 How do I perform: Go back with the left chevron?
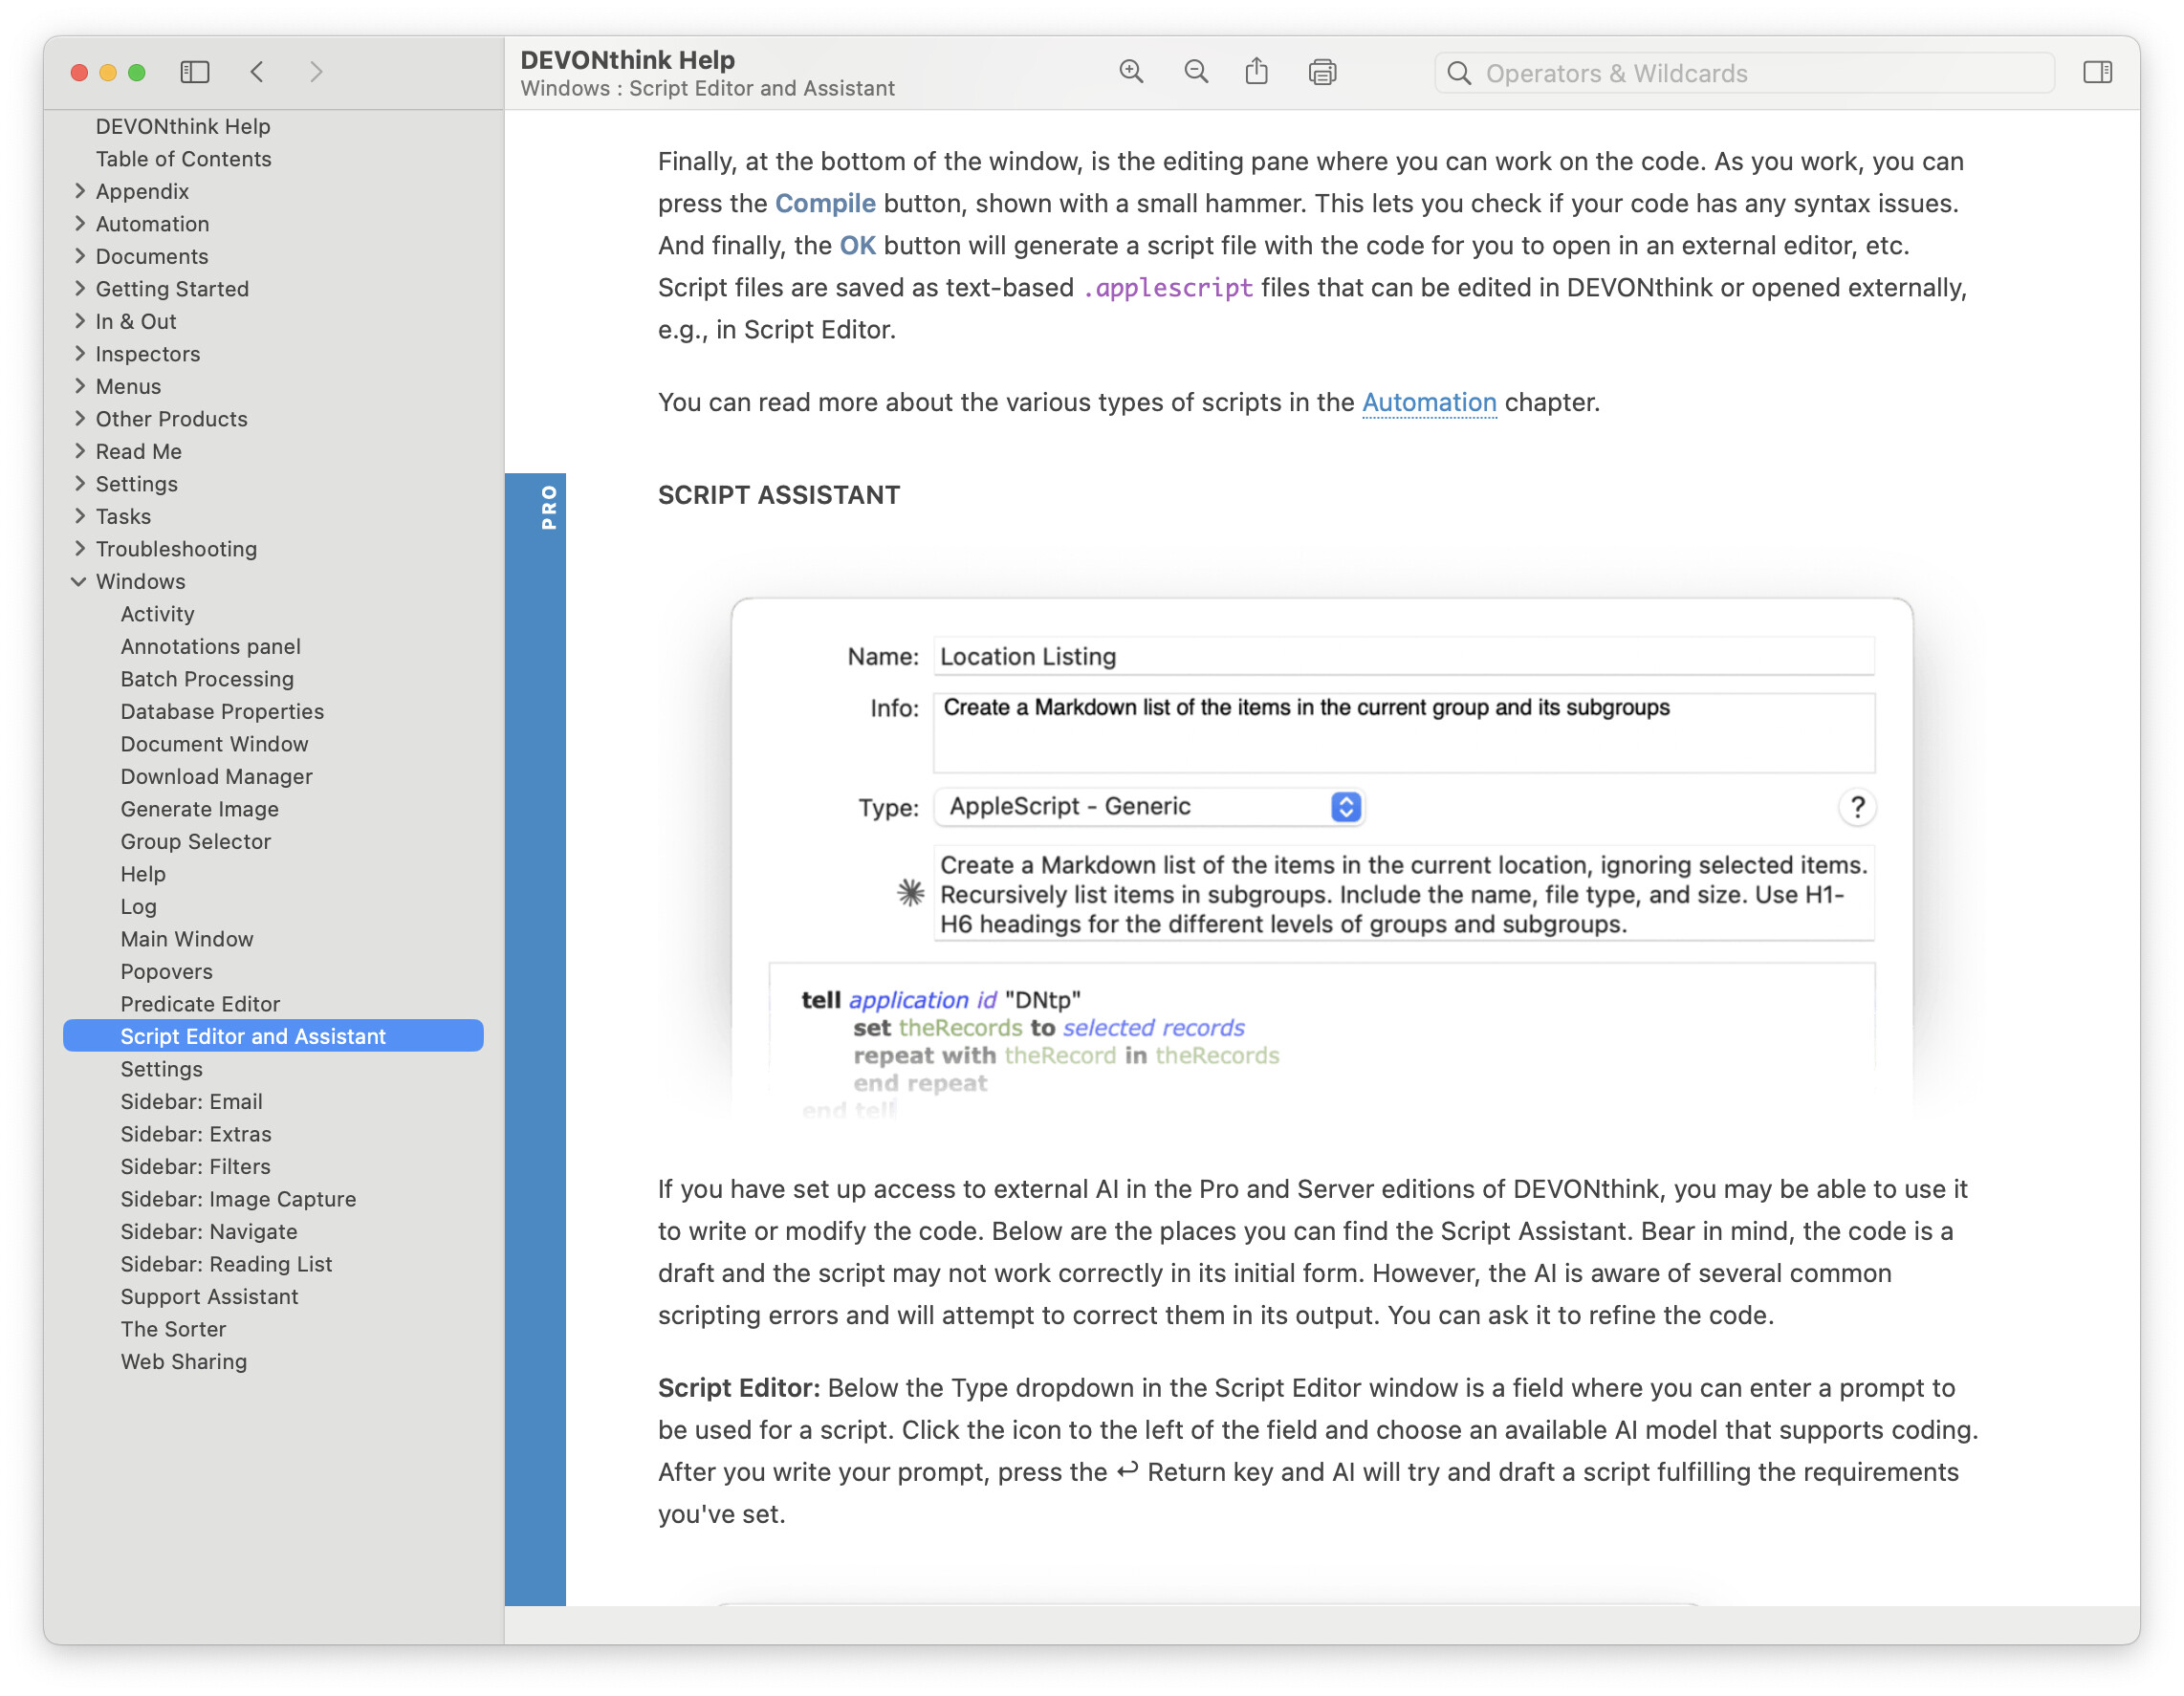point(257,72)
